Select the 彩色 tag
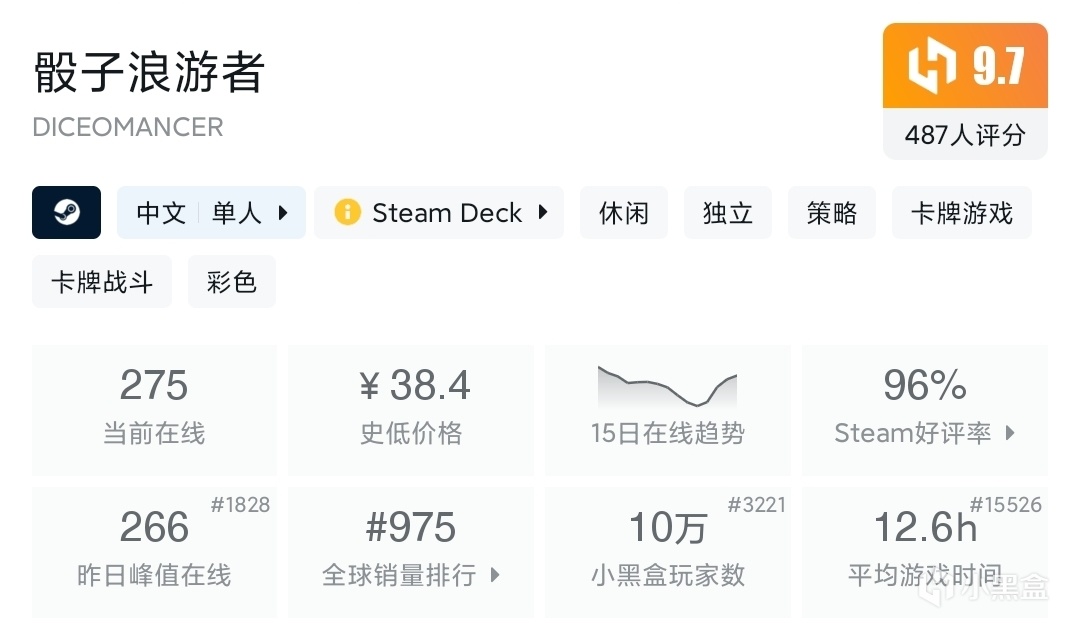The width and height of the screenshot is (1080, 623). [x=232, y=282]
